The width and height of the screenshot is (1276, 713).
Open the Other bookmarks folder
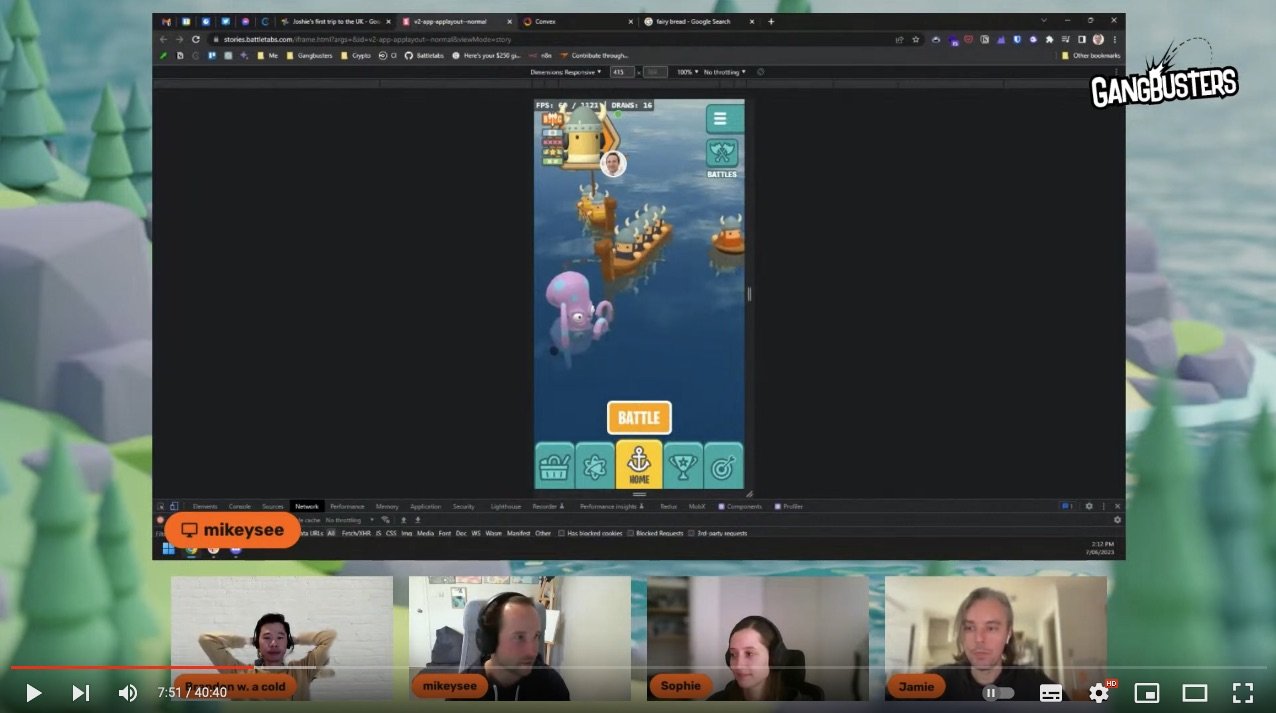(1091, 55)
